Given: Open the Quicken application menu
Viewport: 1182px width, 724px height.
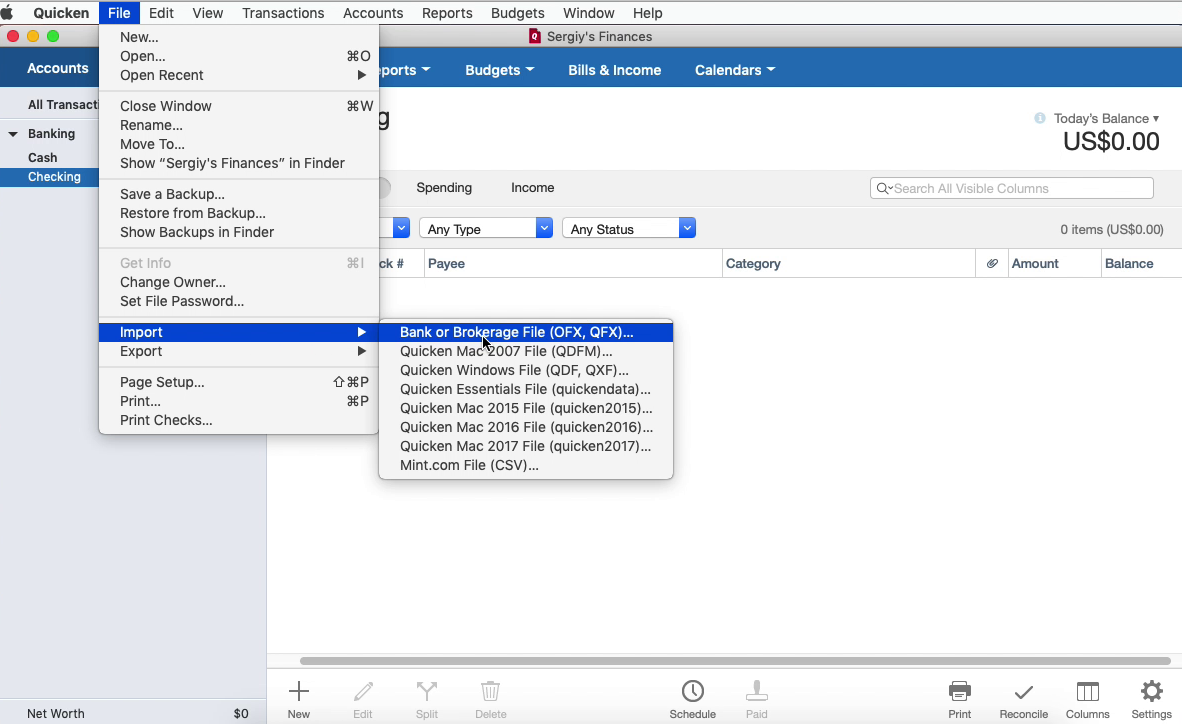Looking at the screenshot, I should [61, 13].
